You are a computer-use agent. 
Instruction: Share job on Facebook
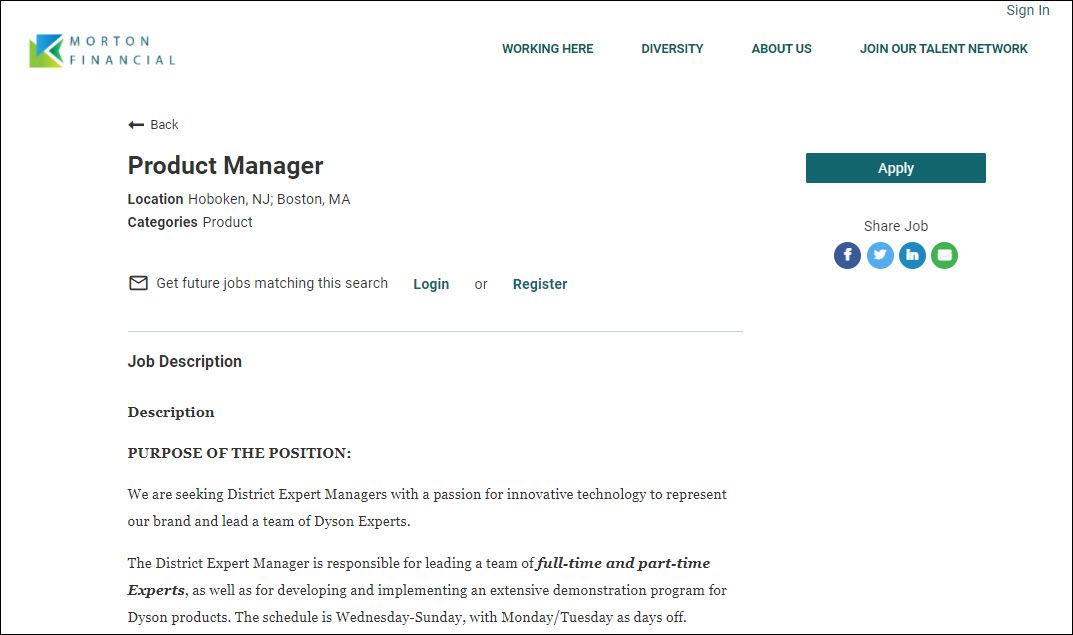pos(847,256)
